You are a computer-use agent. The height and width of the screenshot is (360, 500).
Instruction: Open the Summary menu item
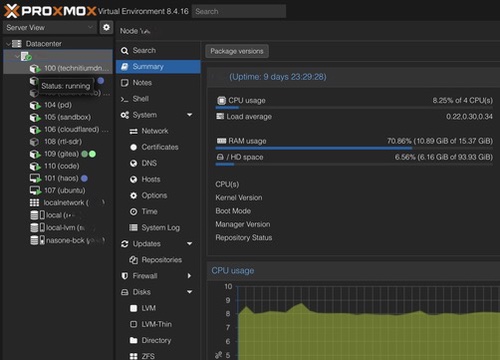158,67
